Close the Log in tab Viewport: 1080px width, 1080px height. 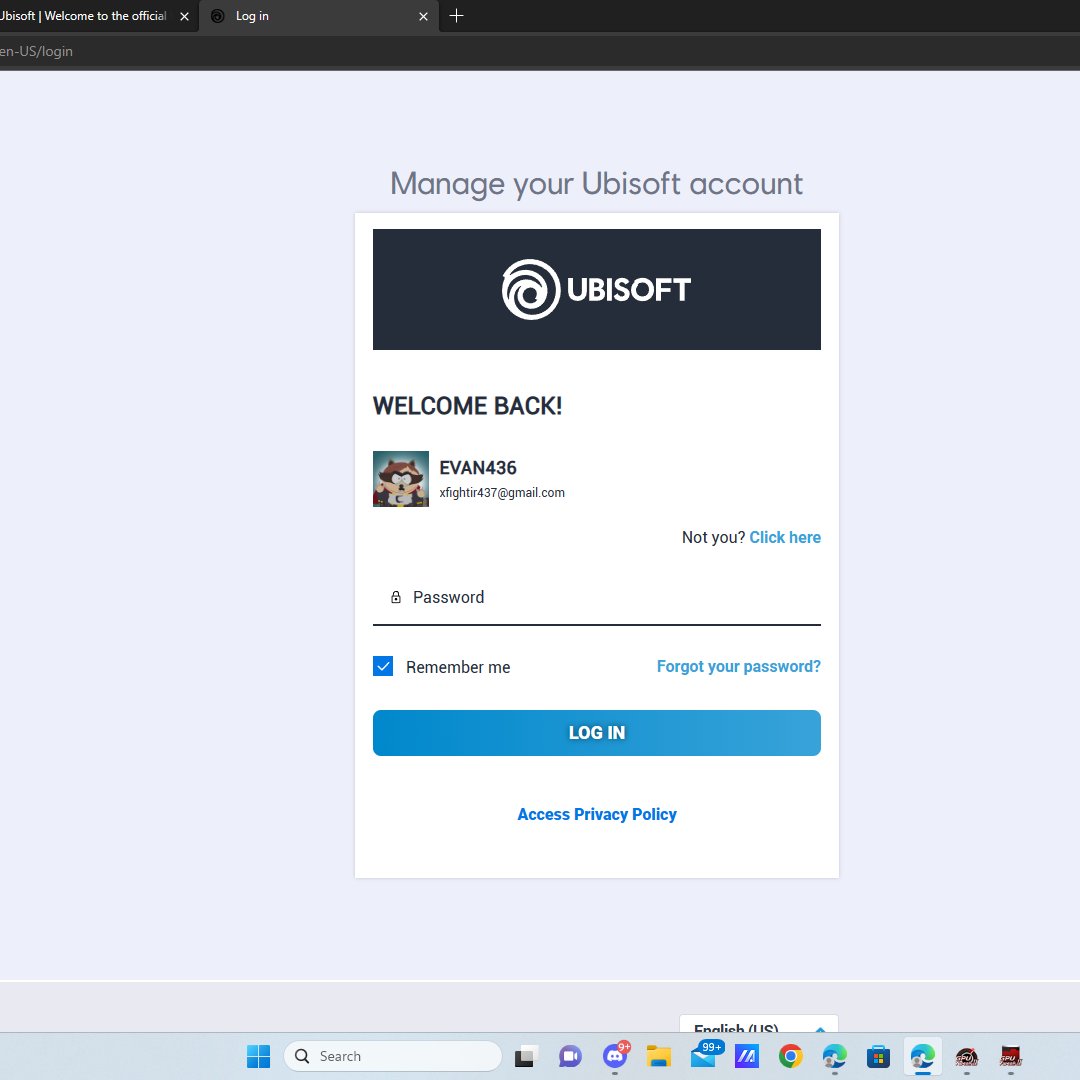[423, 16]
